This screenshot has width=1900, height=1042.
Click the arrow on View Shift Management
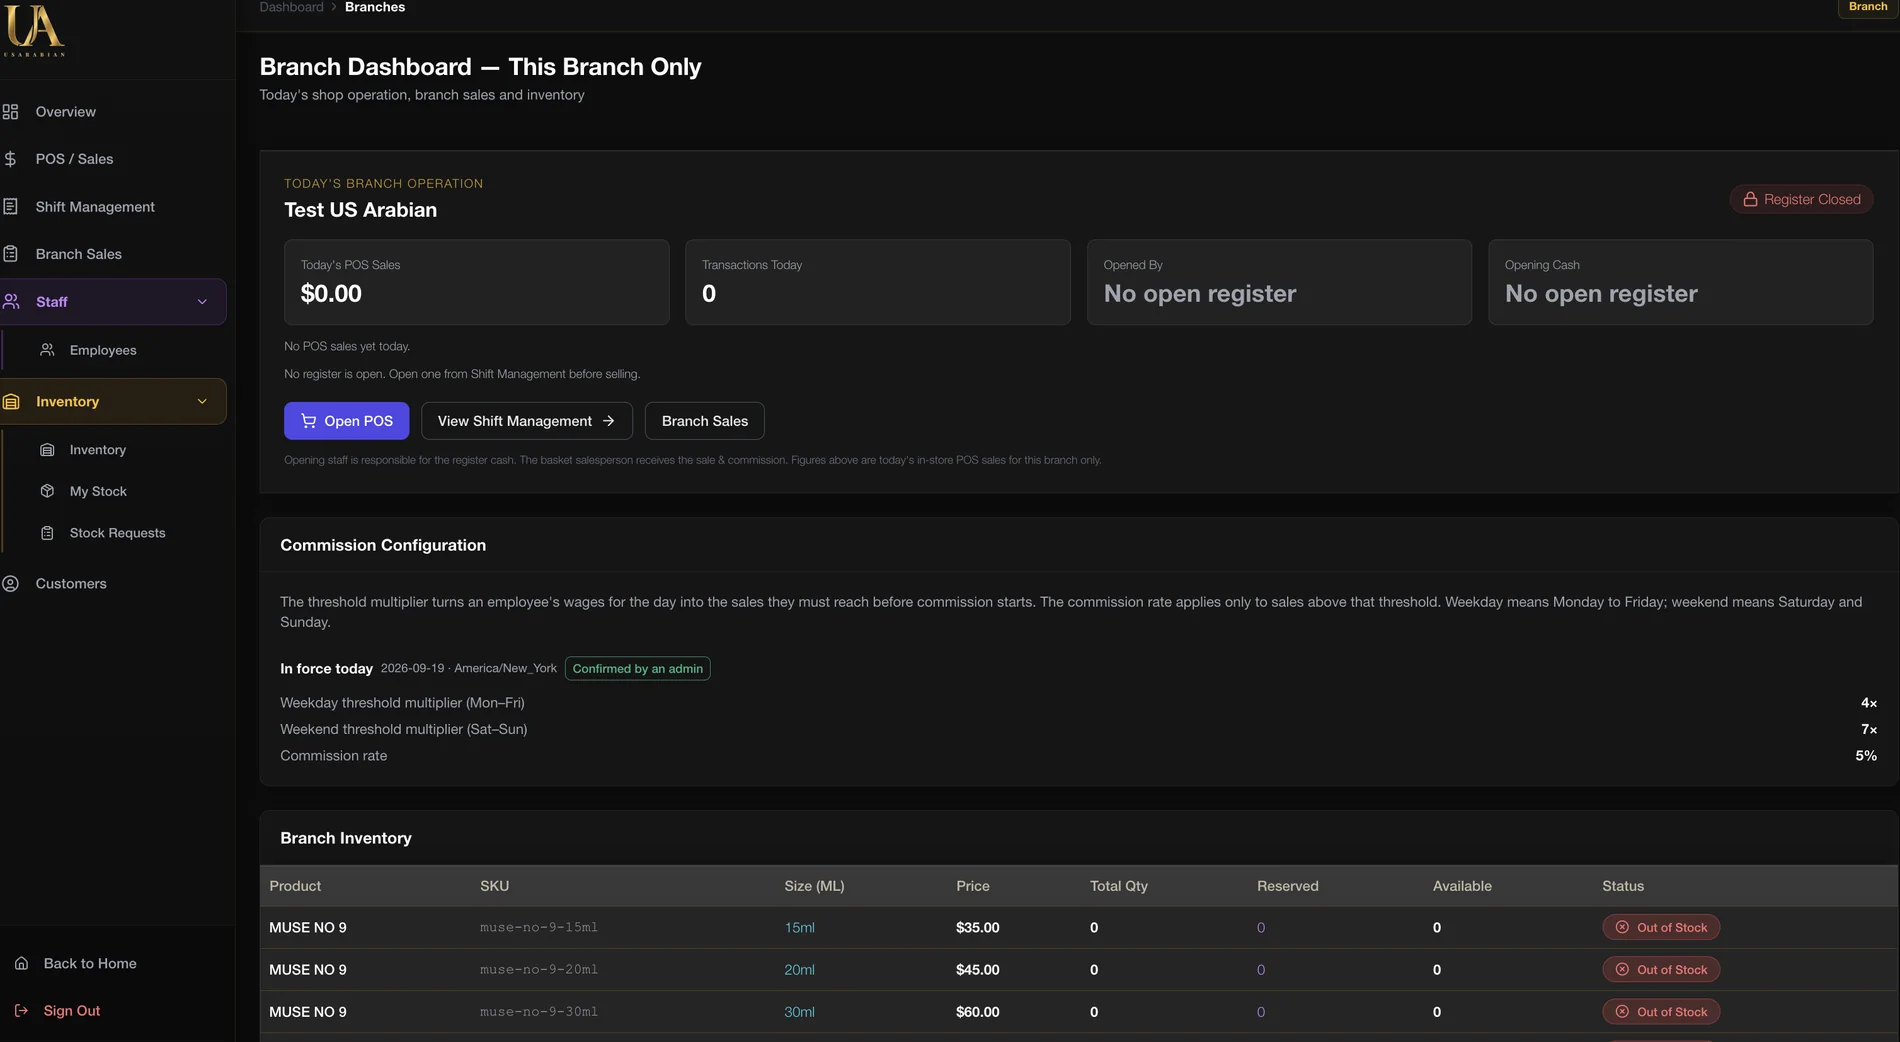point(608,421)
